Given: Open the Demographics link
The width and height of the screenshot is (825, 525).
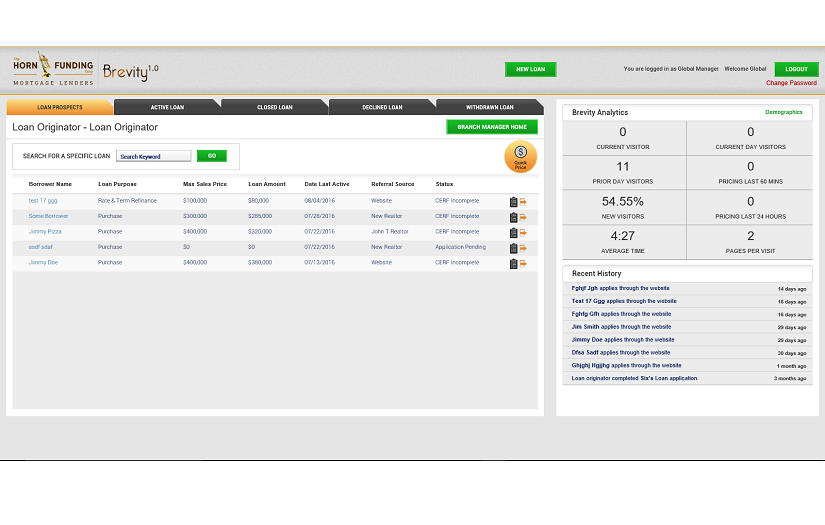Looking at the screenshot, I should 783,112.
